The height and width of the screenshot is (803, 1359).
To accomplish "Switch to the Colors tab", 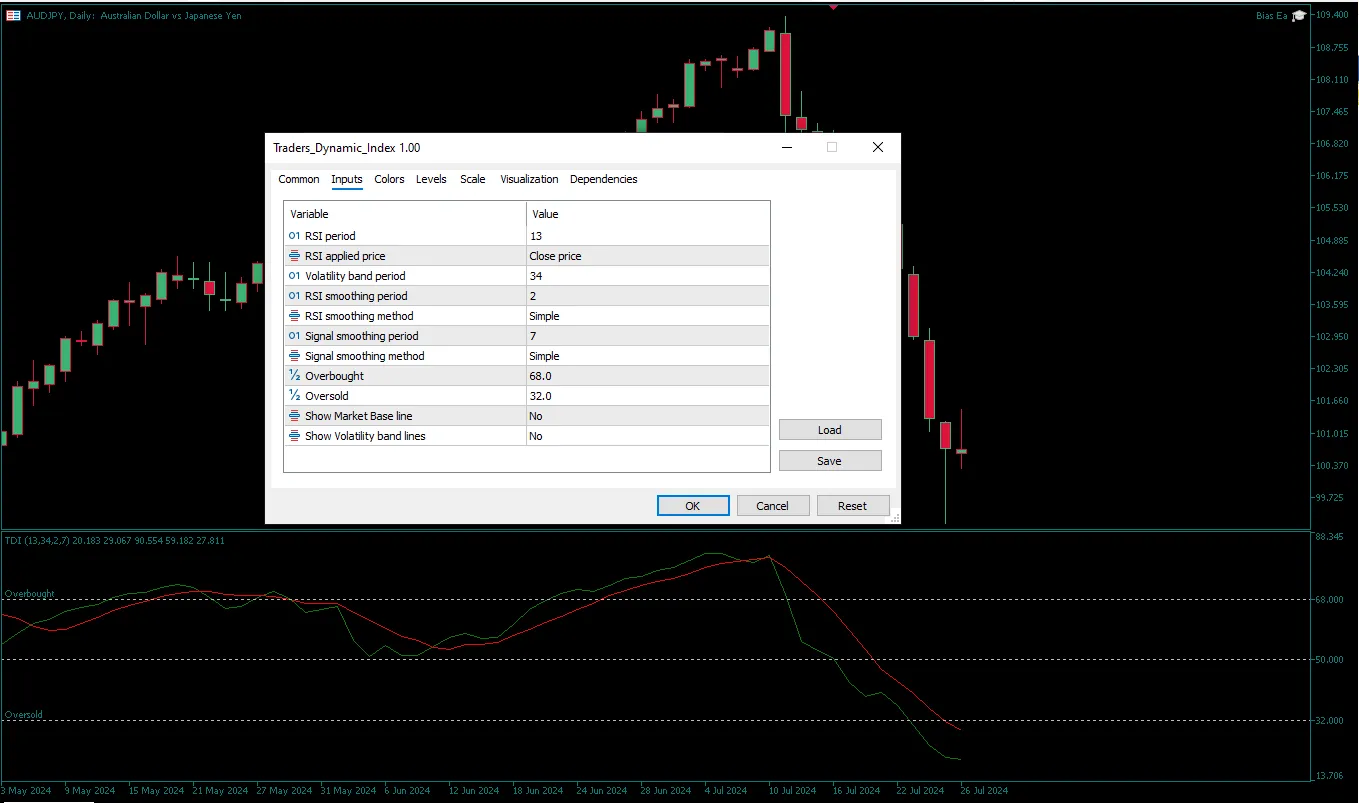I will [x=389, y=180].
